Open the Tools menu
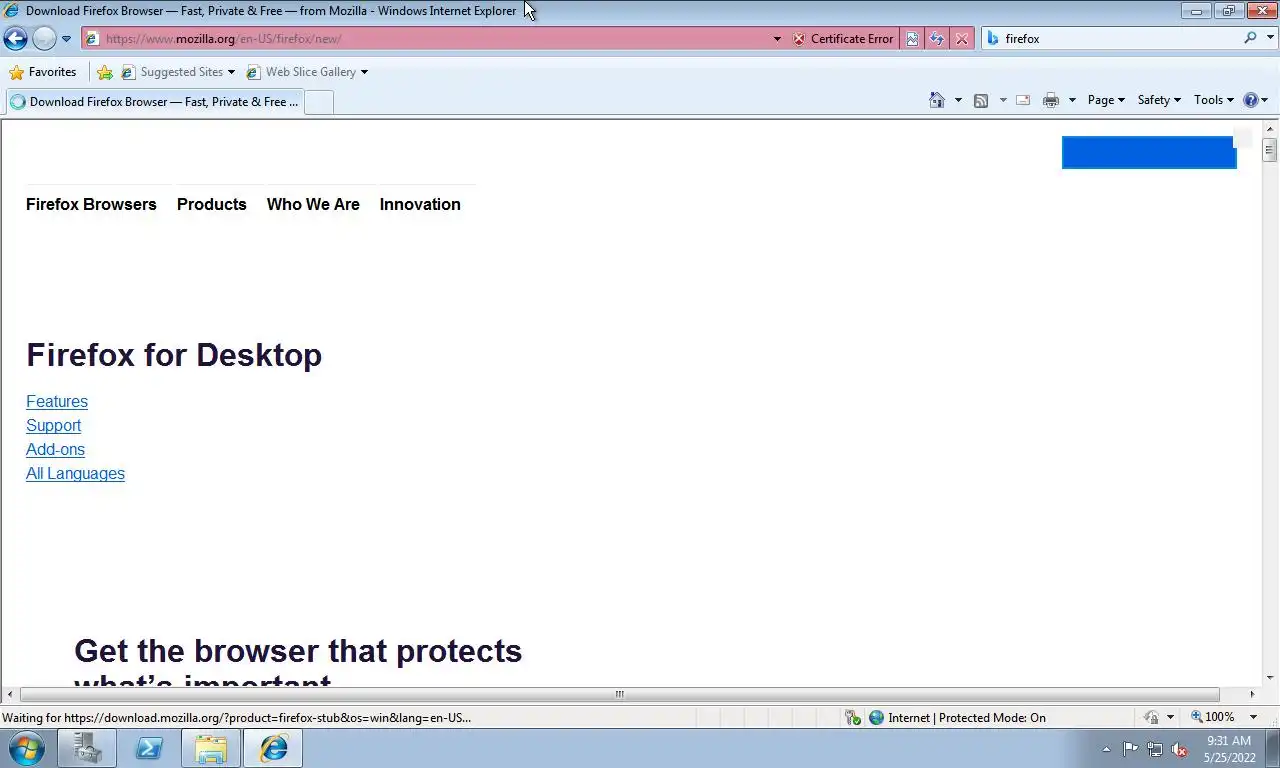The height and width of the screenshot is (768, 1280). (1213, 100)
